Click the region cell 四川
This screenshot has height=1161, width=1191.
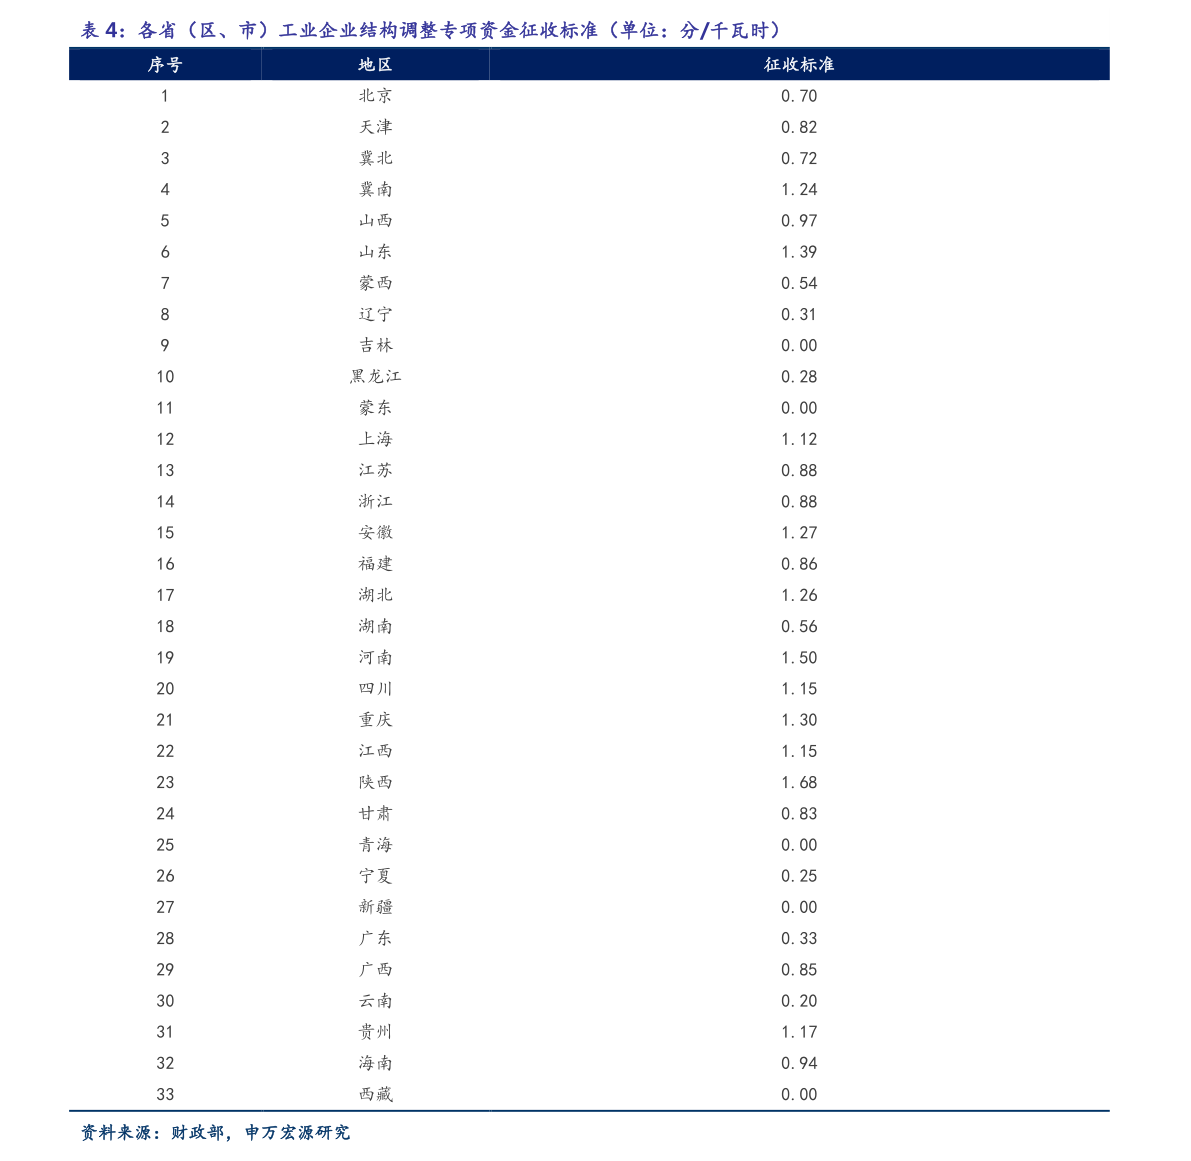point(375,689)
